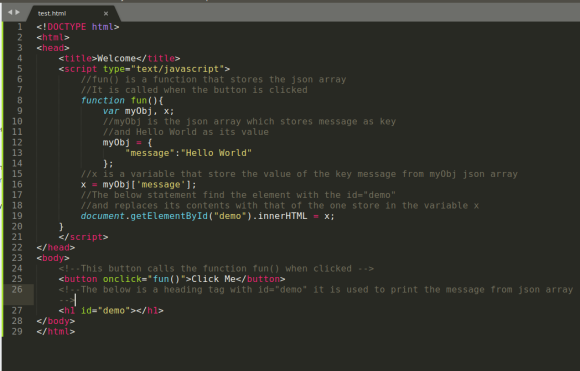Click the opening html tag on line 2
The image size is (580, 371).
coord(53,37)
